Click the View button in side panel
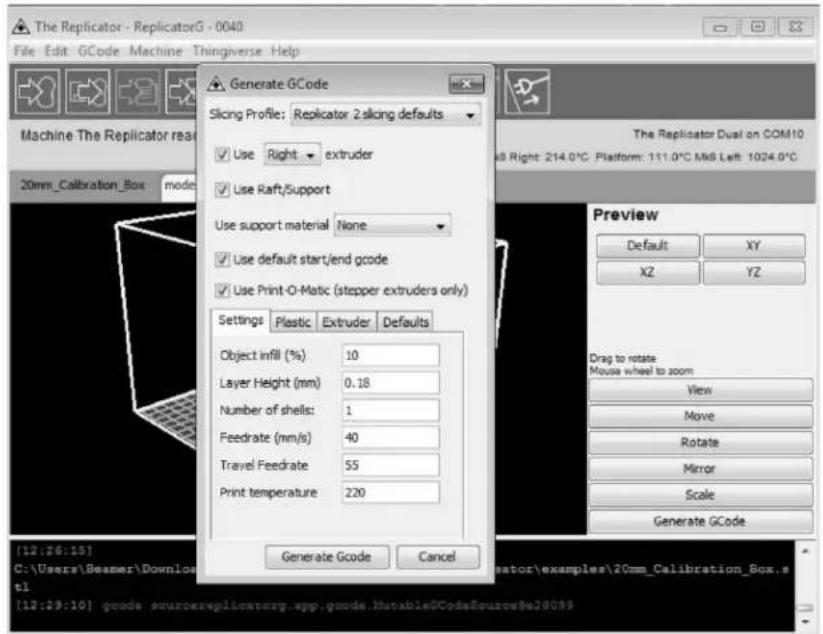Image resolution: width=823 pixels, height=634 pixels. coord(700,390)
